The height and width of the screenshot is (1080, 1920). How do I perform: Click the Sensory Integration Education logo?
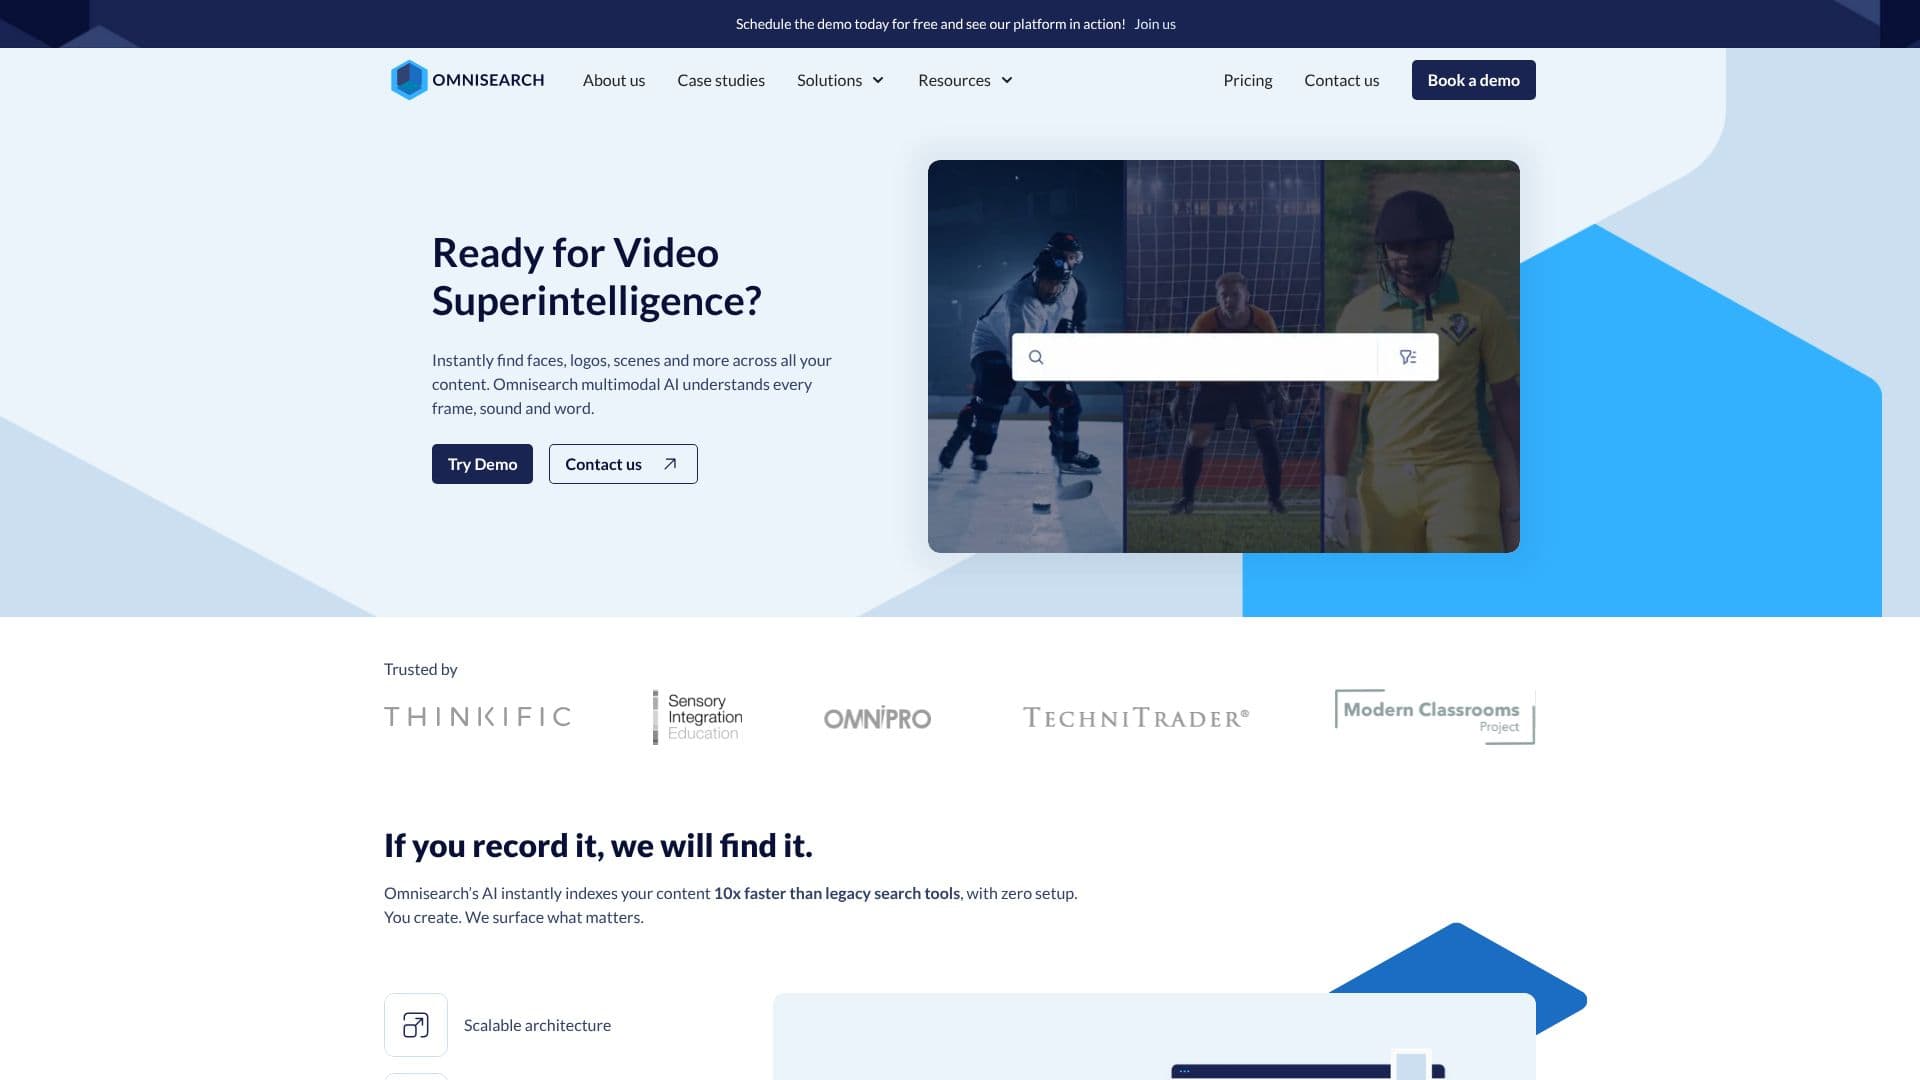click(698, 717)
